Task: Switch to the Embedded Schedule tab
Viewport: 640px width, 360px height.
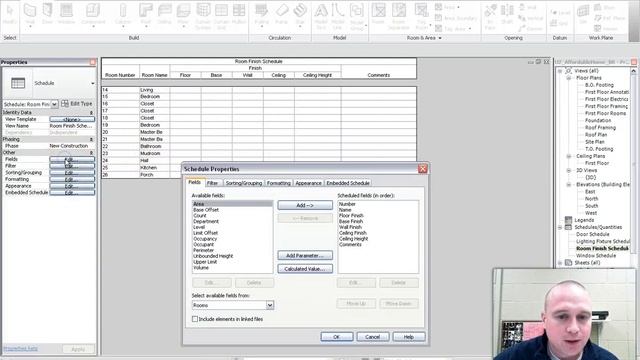Action: coord(348,183)
